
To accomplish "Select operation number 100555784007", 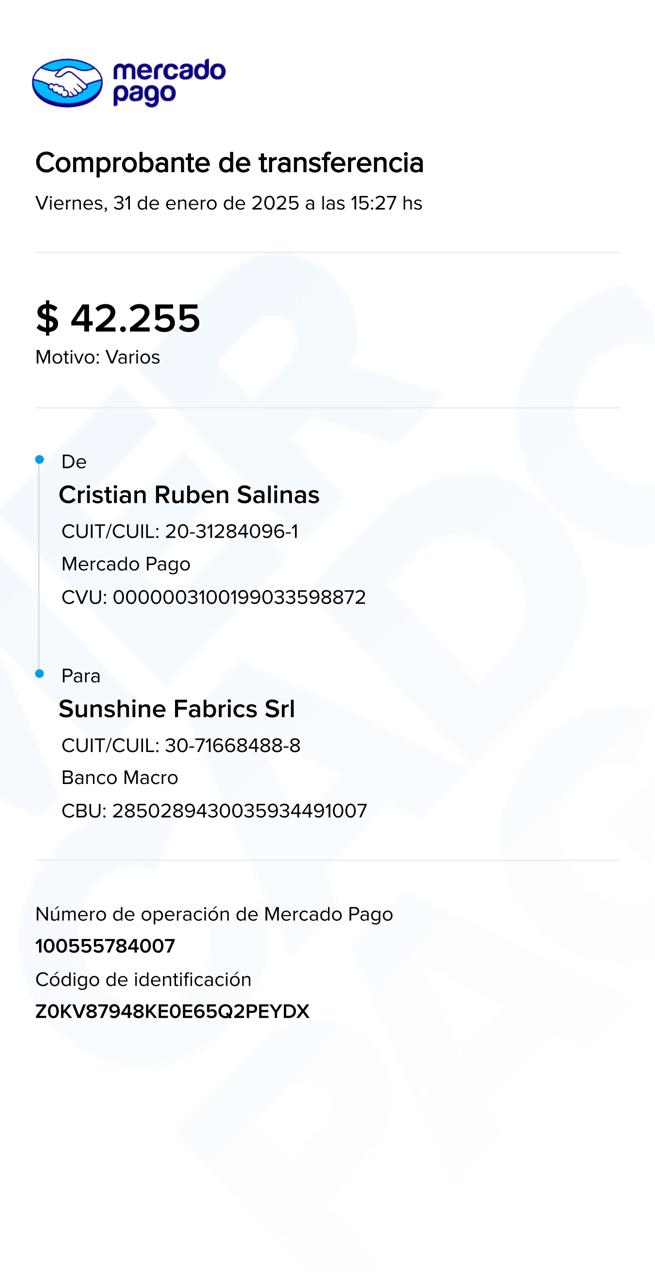I will click(105, 946).
